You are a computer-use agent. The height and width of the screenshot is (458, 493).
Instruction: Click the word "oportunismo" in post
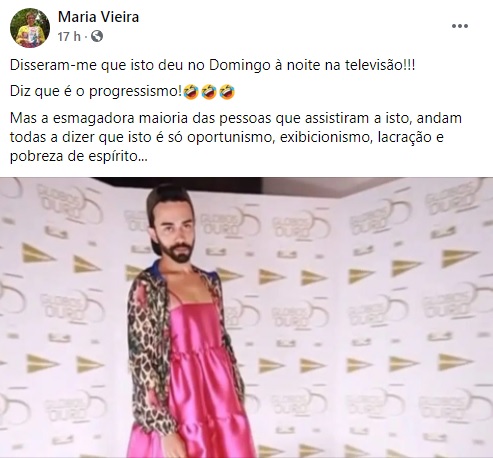pyautogui.click(x=231, y=137)
